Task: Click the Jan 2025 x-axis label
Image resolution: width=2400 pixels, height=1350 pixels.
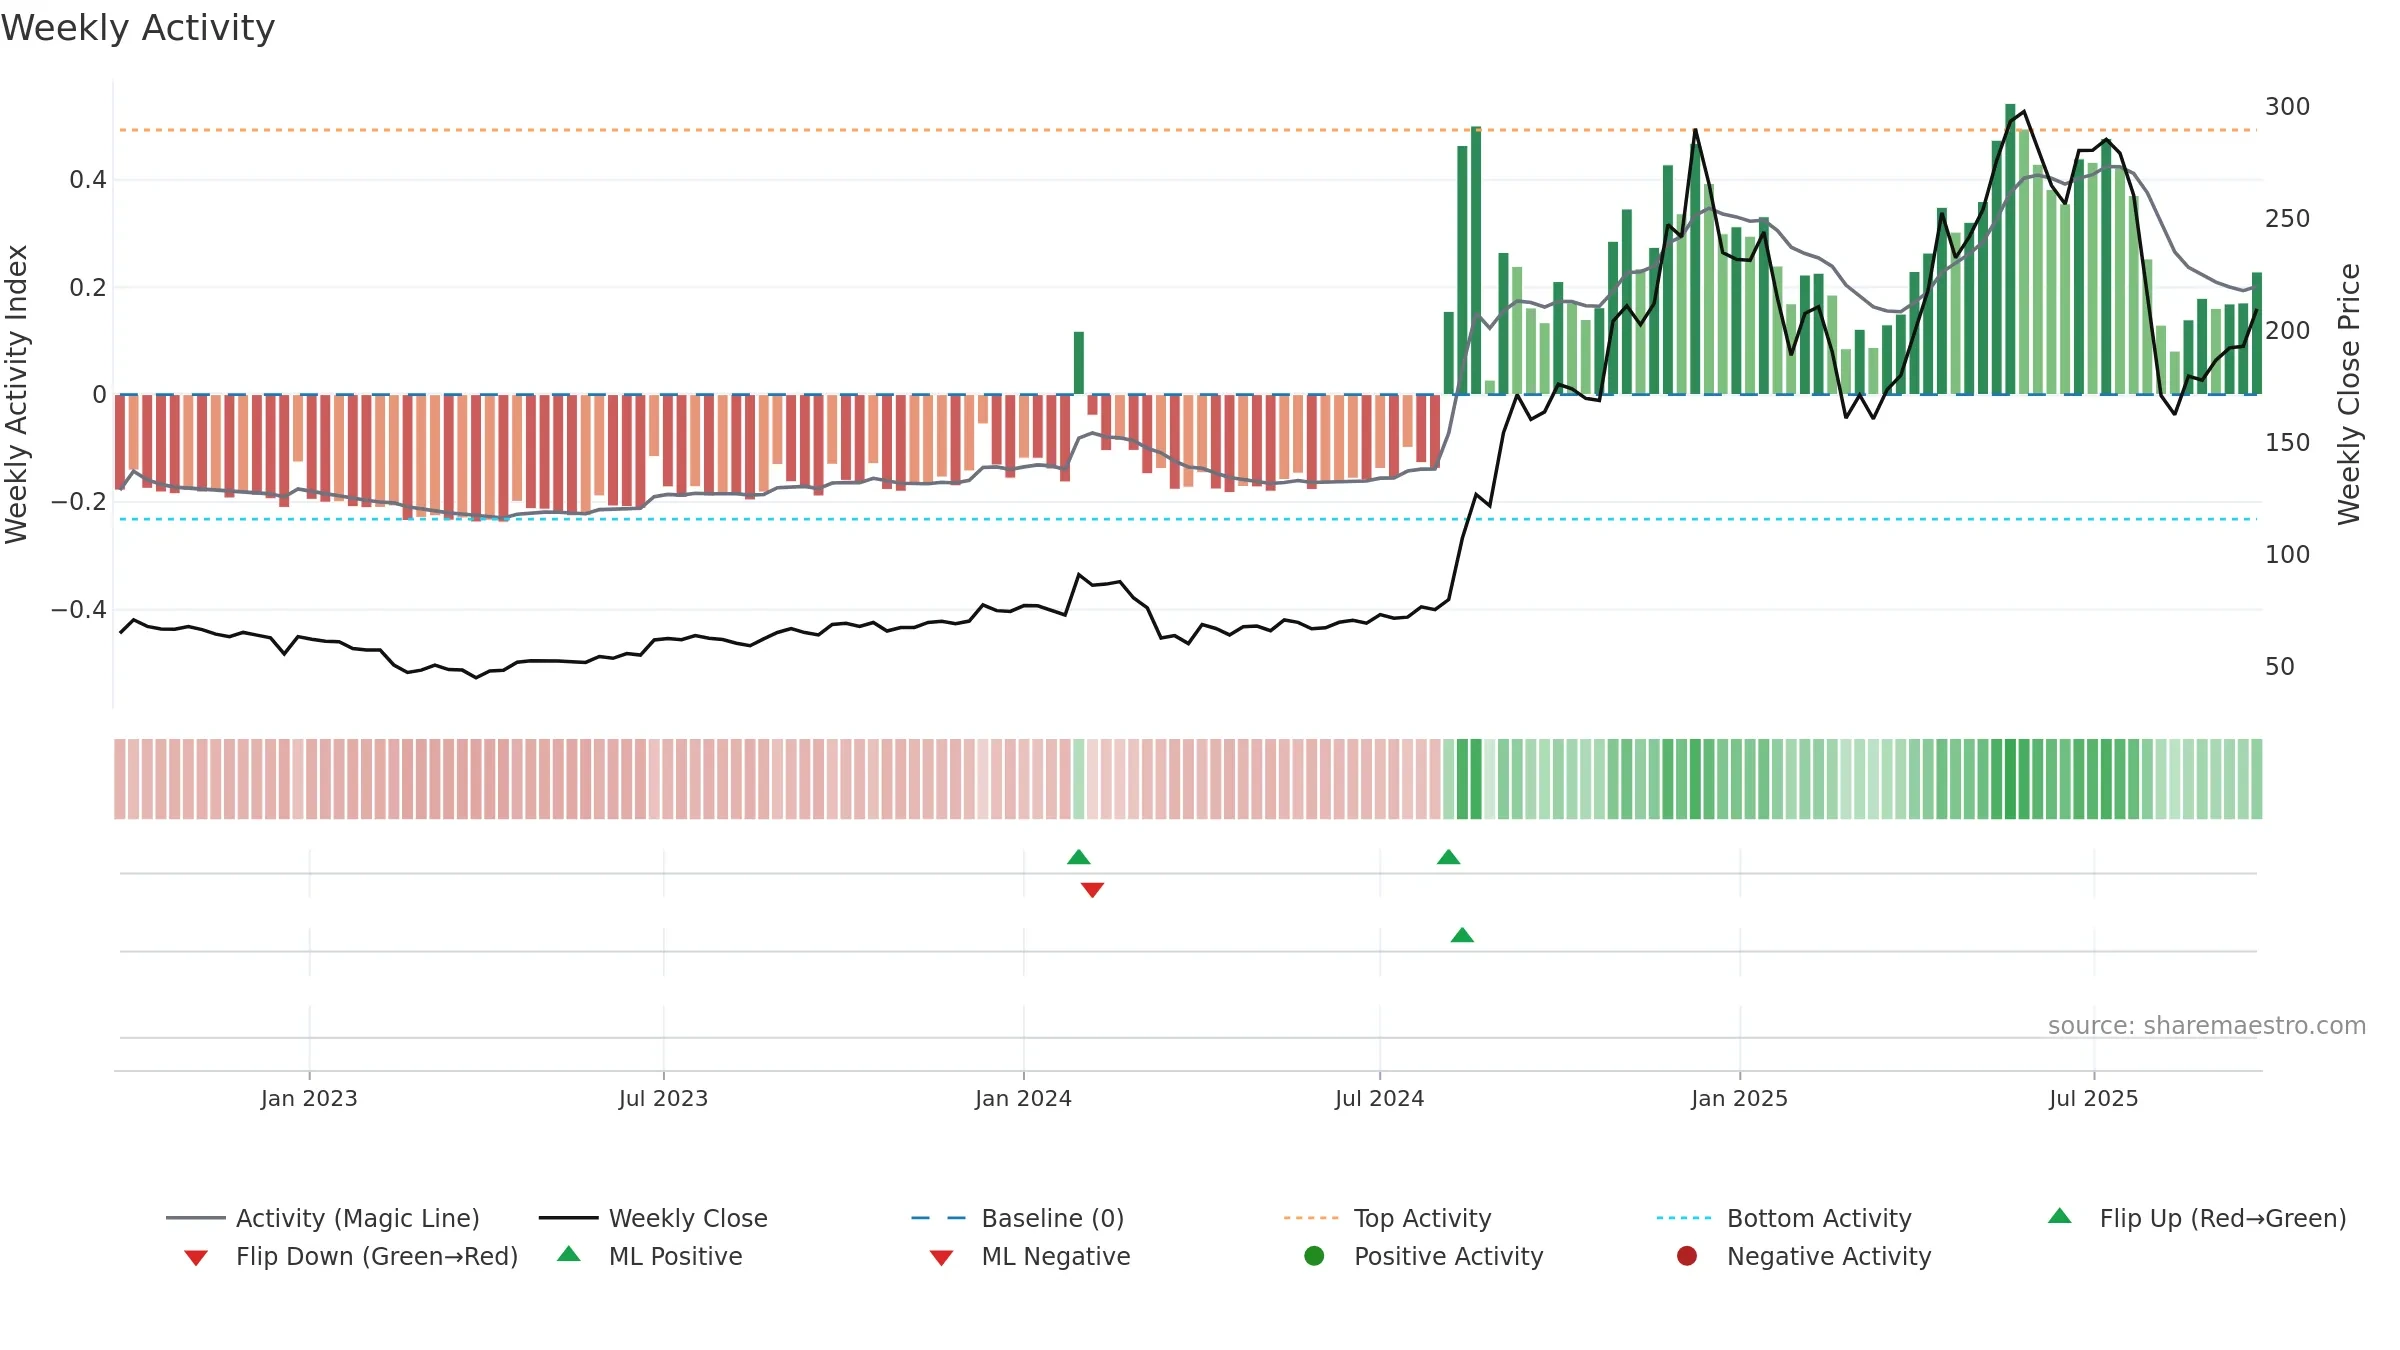Action: (1739, 1099)
